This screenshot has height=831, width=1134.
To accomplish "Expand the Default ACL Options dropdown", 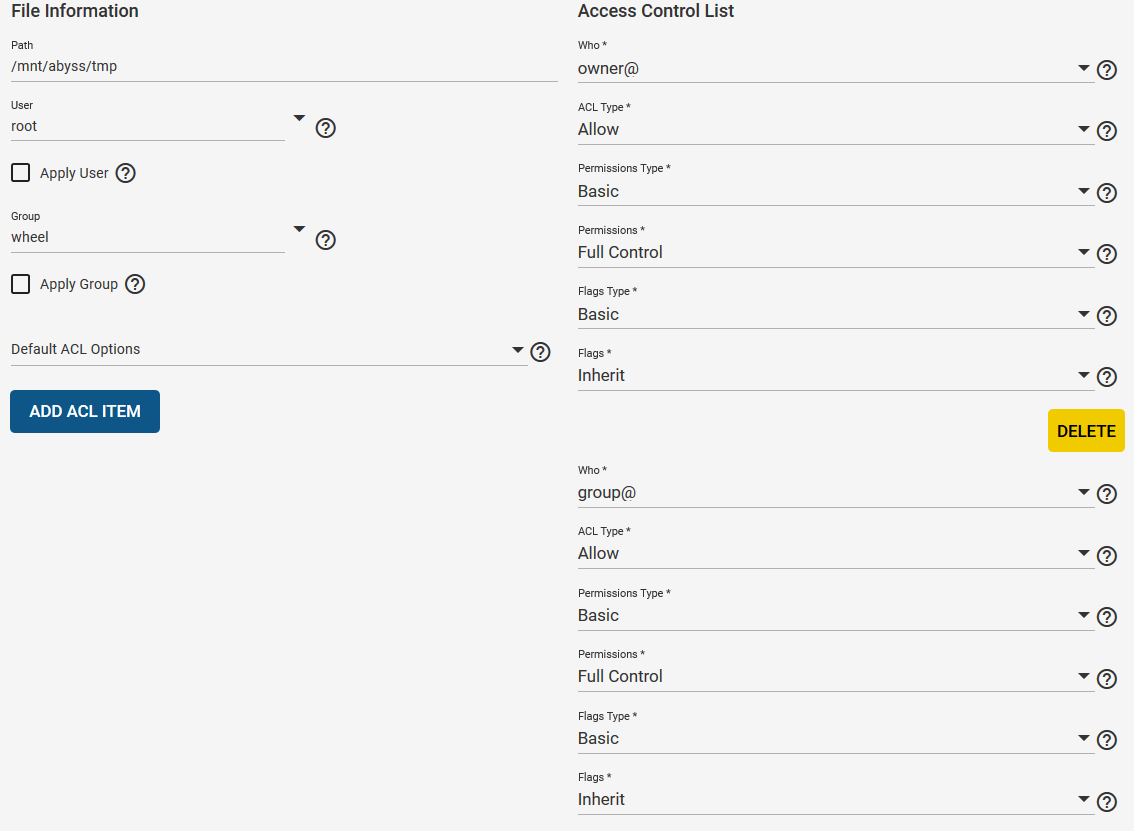I will (x=268, y=350).
